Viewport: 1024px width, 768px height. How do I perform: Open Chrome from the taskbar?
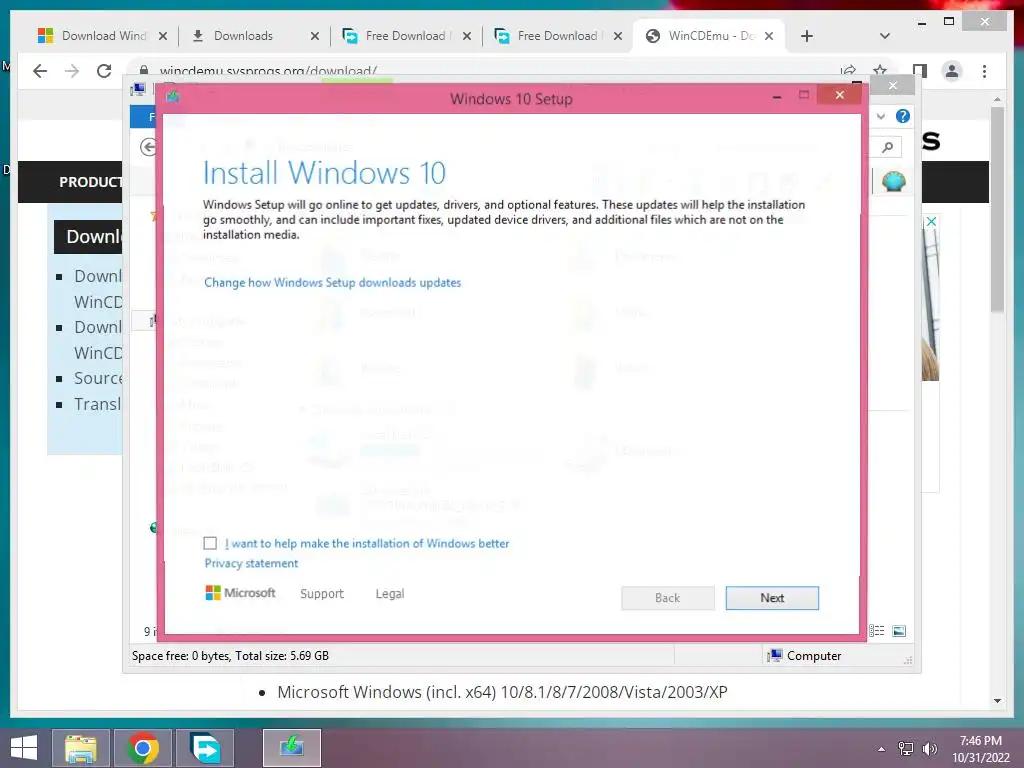coord(143,748)
